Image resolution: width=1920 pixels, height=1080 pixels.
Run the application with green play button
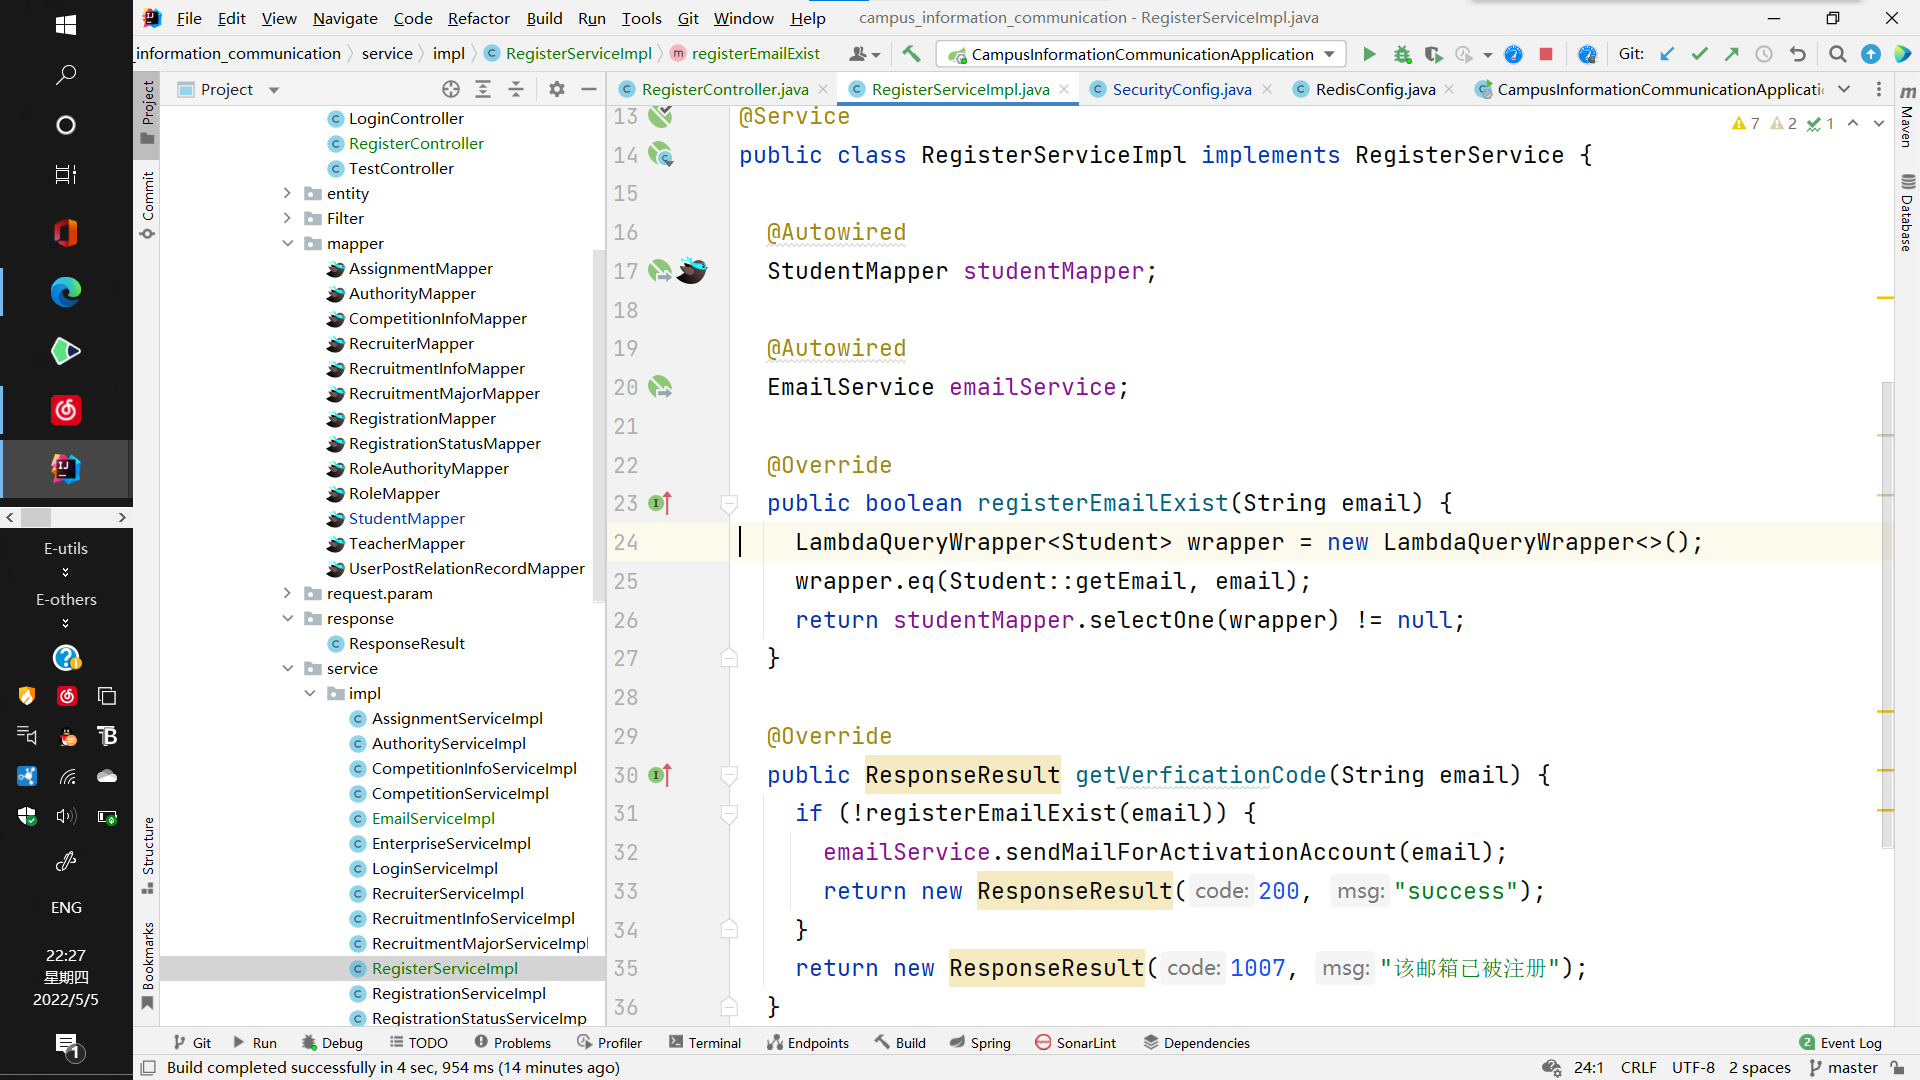point(1369,54)
